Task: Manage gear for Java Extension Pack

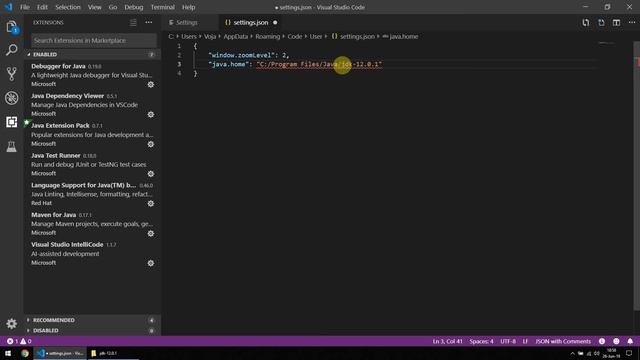Action: pyautogui.click(x=151, y=144)
